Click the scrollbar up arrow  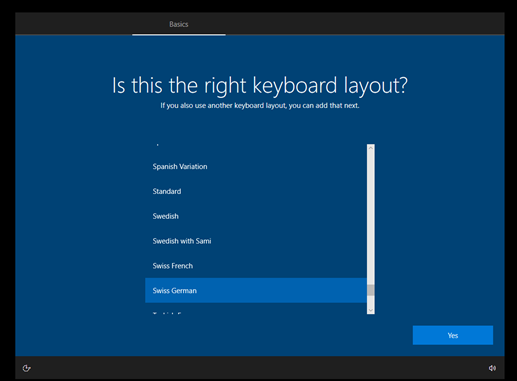coord(371,148)
